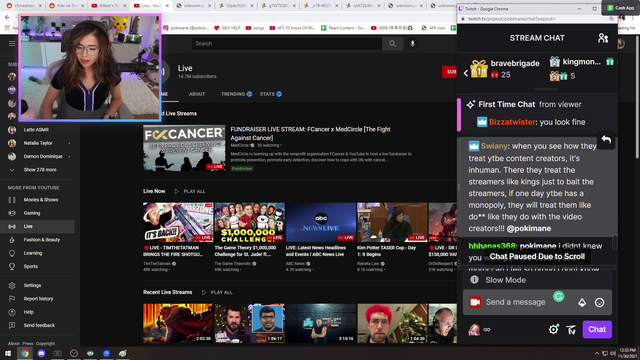
Task: Open the songs bookmark
Action: (255, 28)
